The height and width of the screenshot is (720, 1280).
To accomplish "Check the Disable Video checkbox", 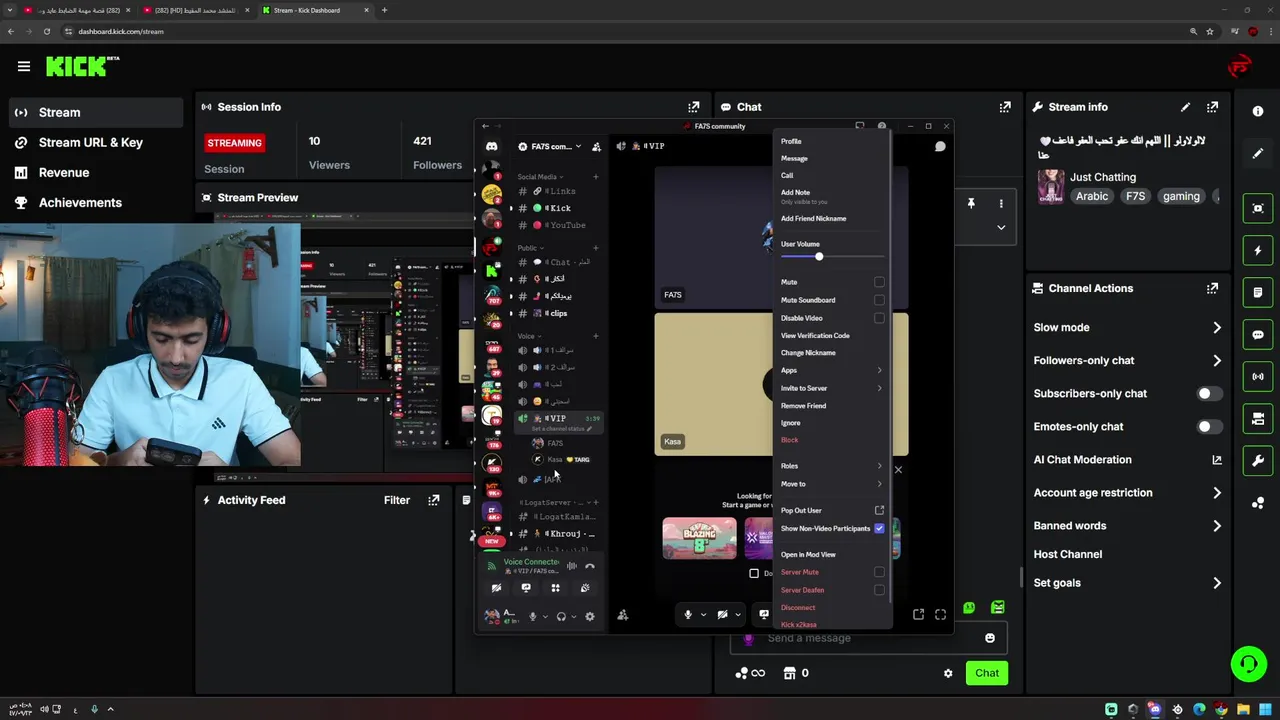I will click(879, 318).
